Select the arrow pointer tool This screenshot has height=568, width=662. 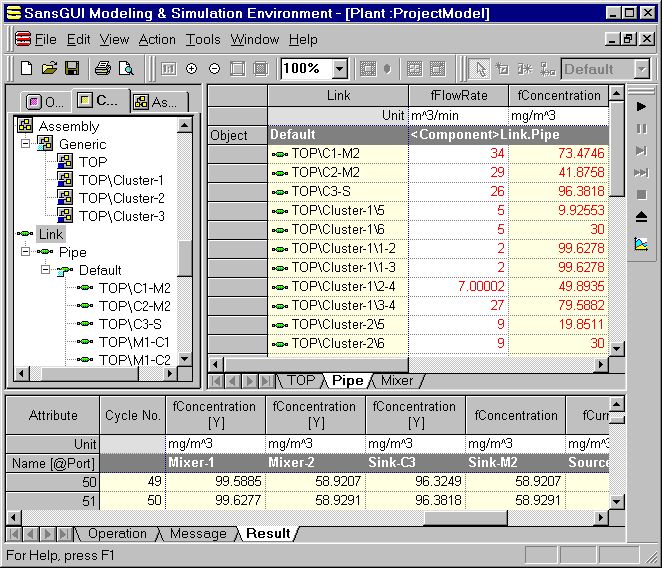(x=481, y=69)
